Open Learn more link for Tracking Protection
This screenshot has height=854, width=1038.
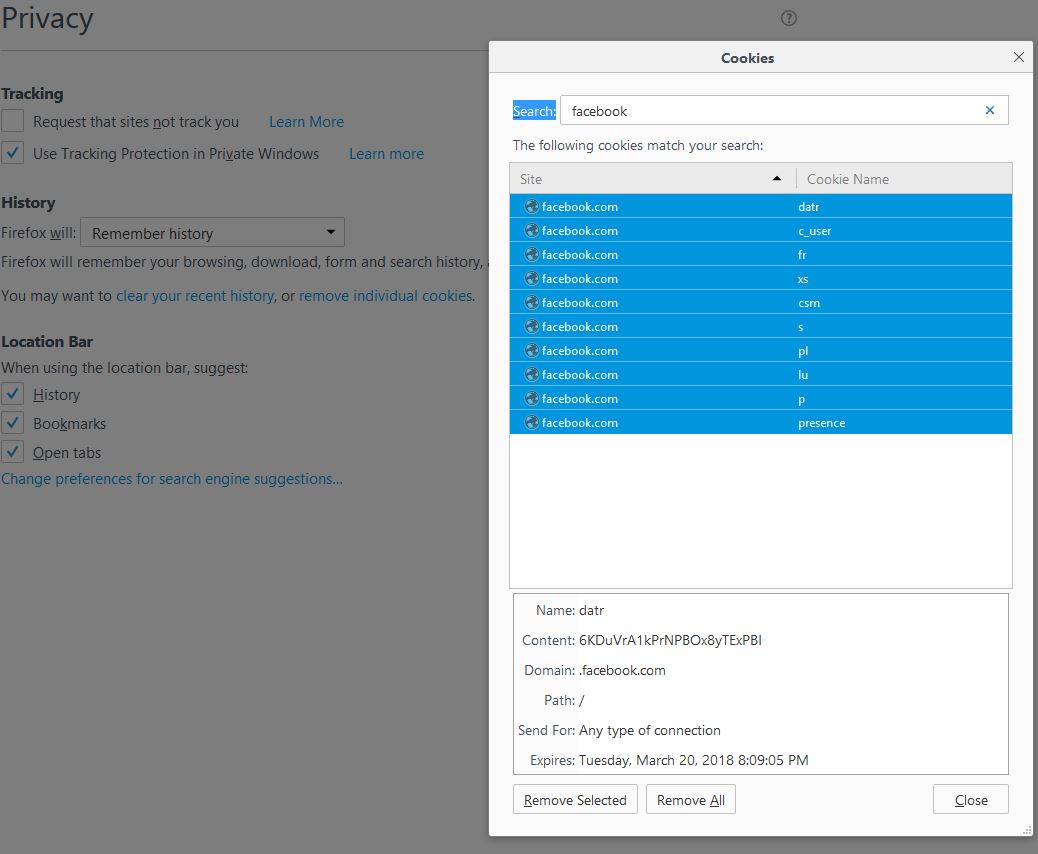387,154
